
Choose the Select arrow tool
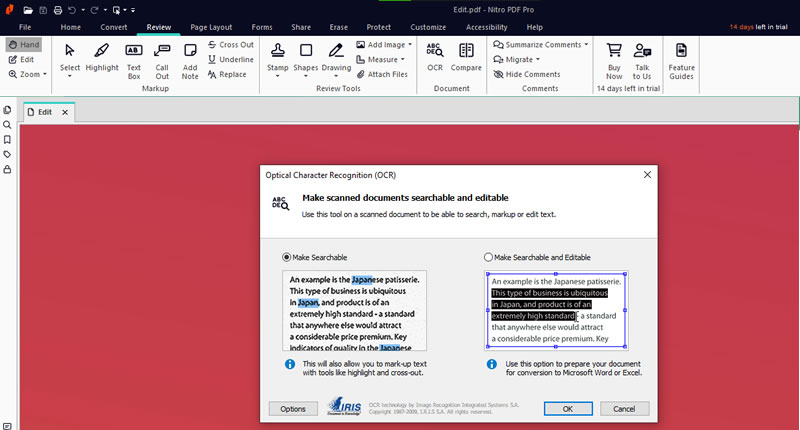69,56
